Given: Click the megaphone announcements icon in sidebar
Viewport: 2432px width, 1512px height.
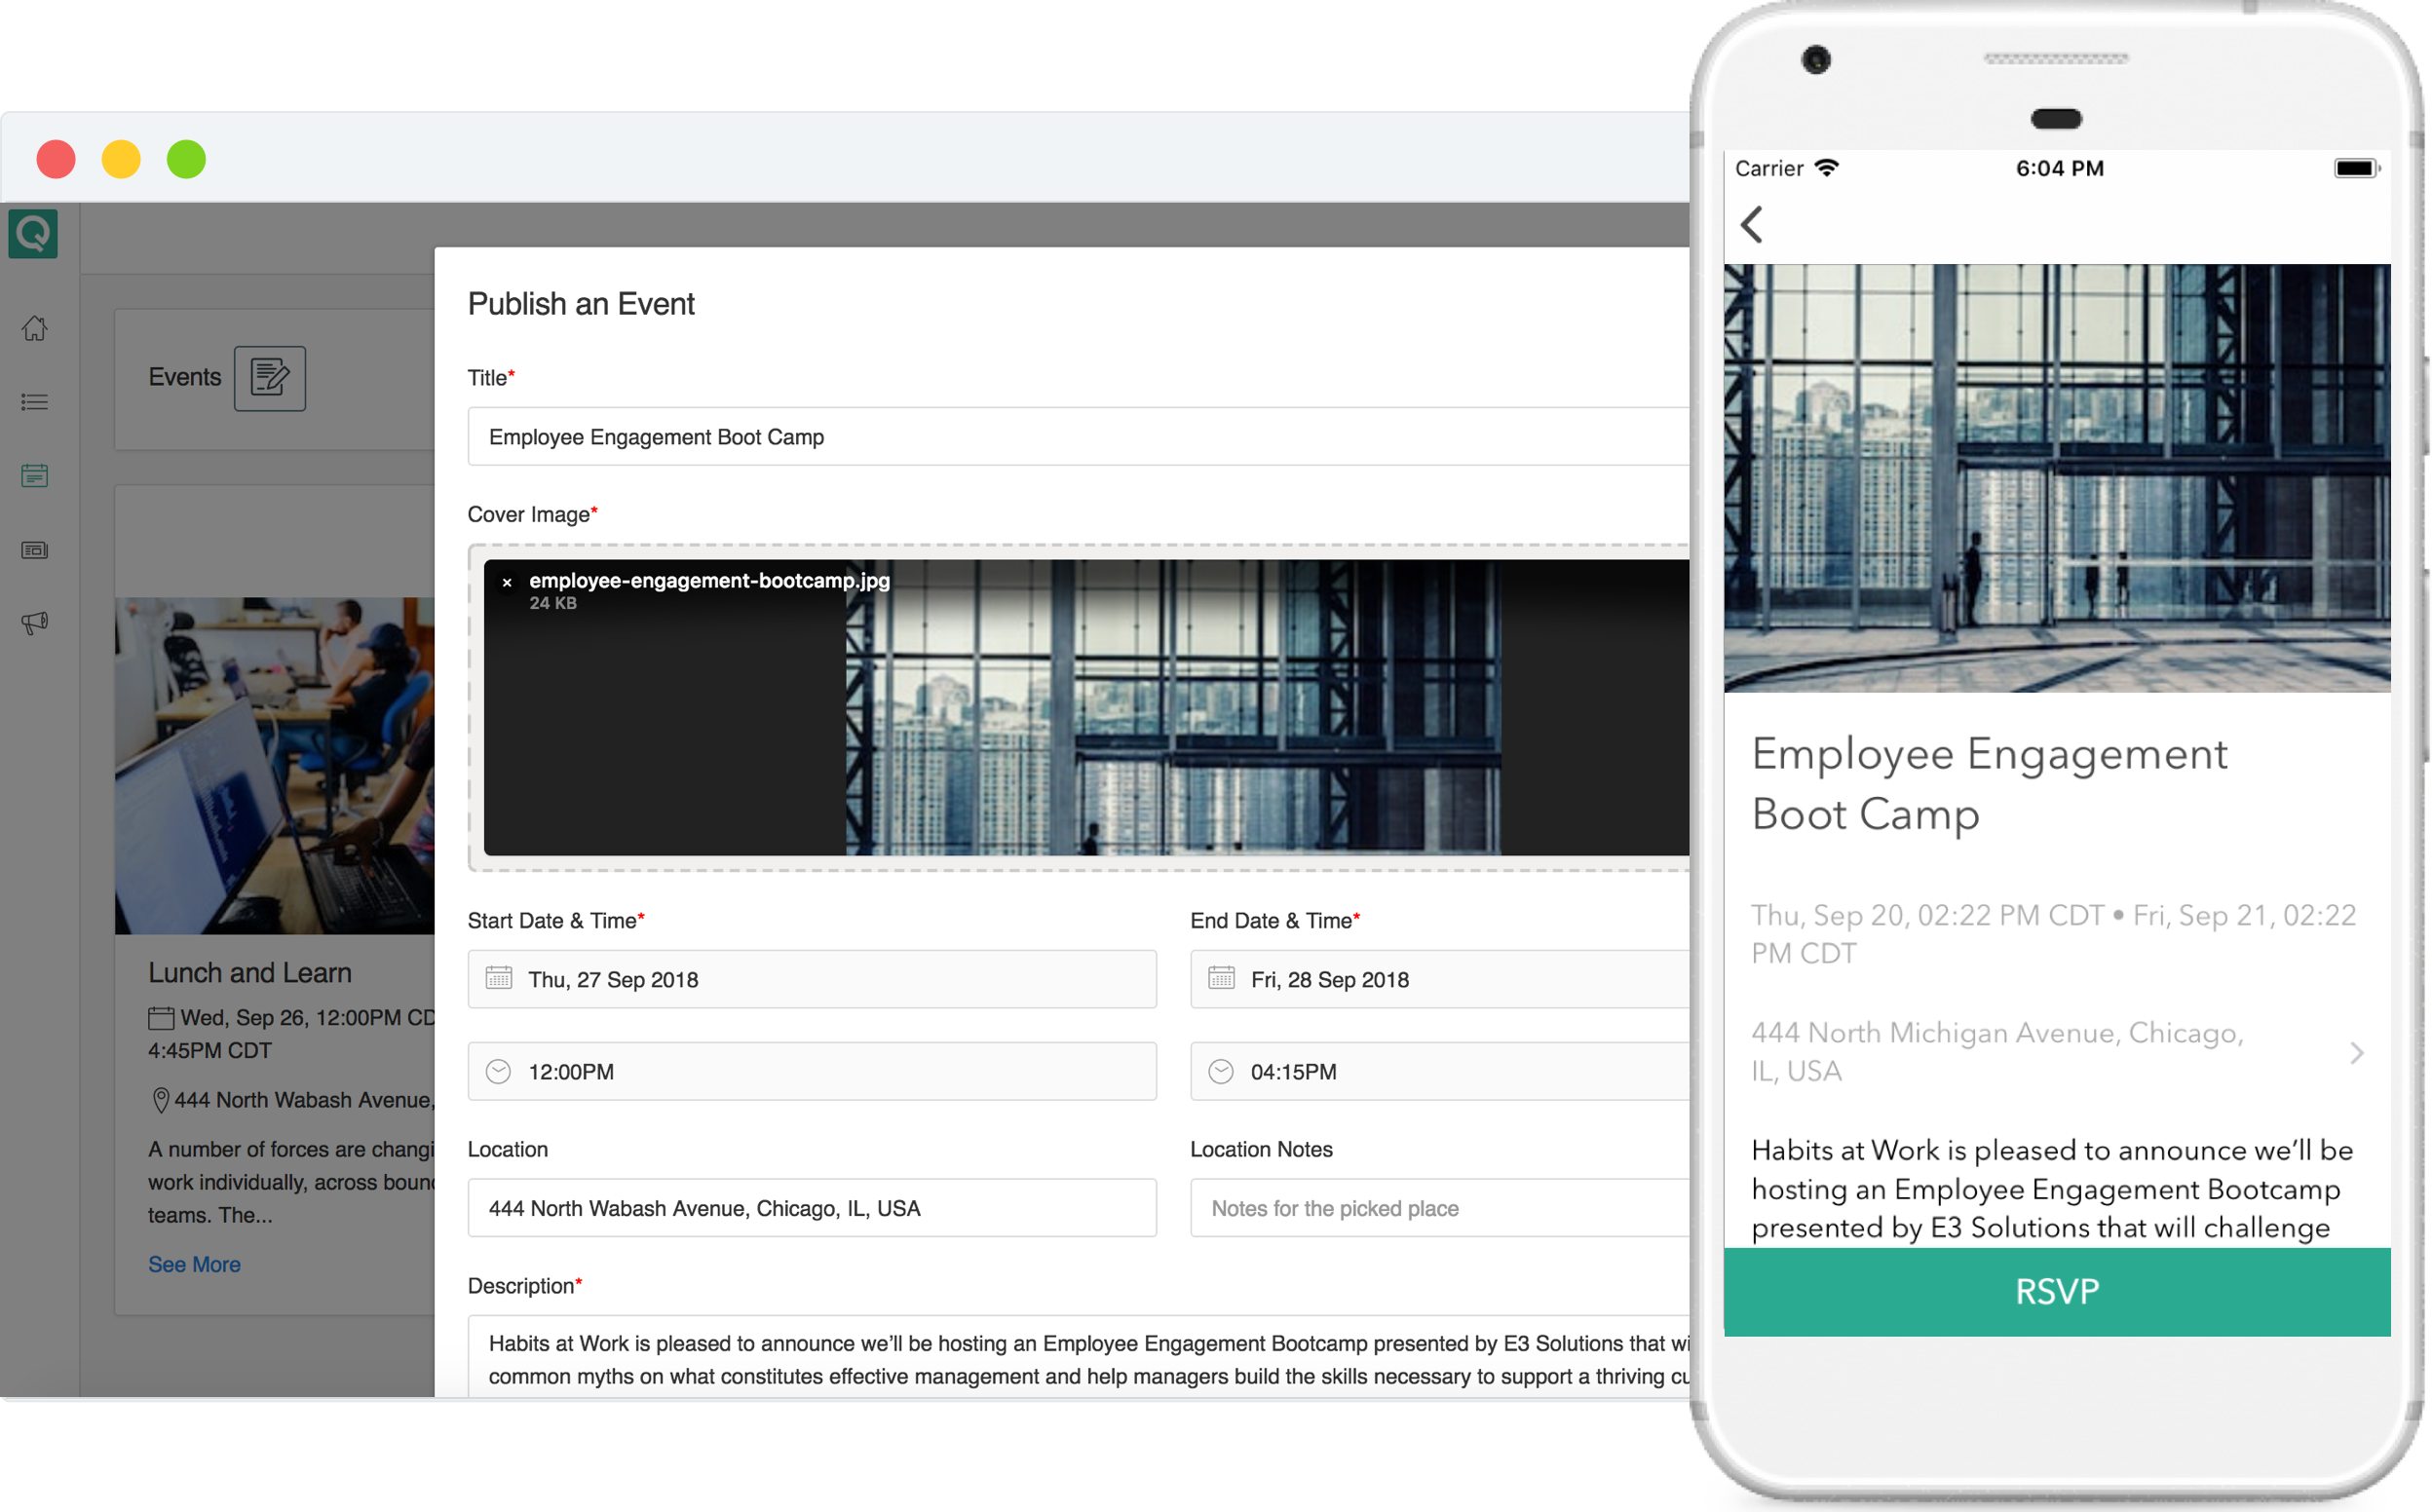Looking at the screenshot, I should (34, 622).
